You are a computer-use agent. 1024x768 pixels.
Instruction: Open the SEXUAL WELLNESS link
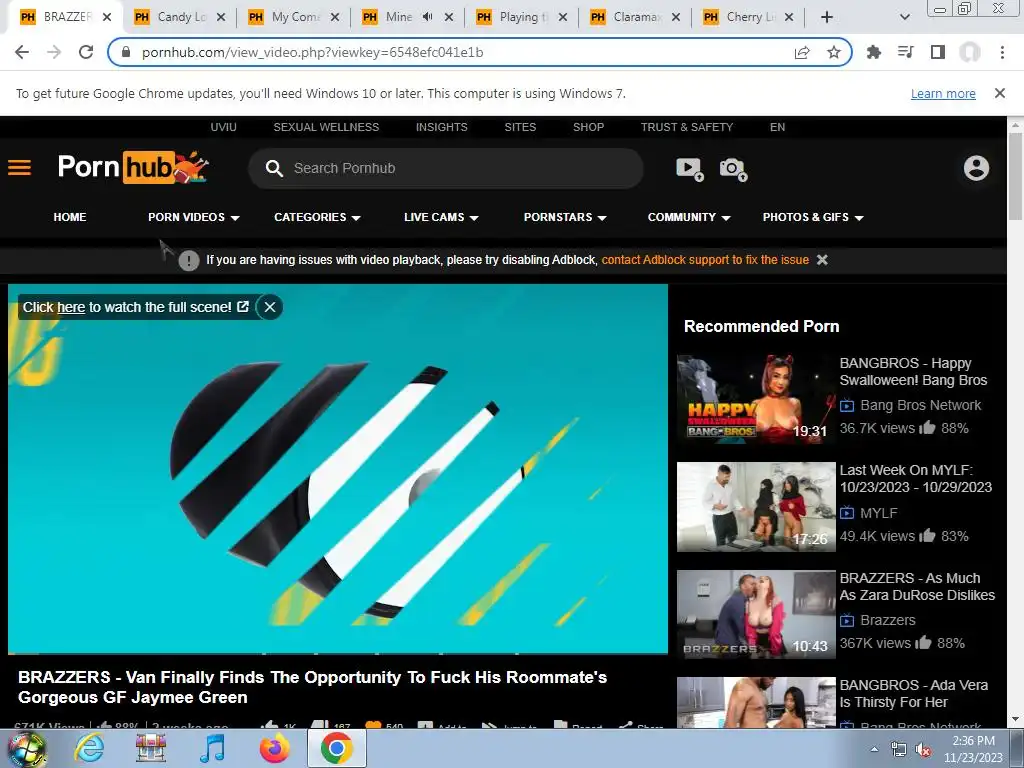pyautogui.click(x=326, y=127)
